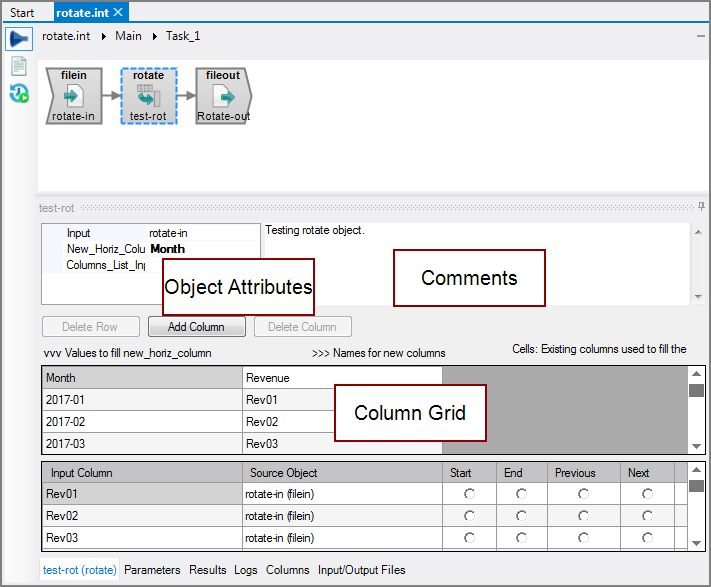Select Next radio button for Rev03

click(647, 538)
